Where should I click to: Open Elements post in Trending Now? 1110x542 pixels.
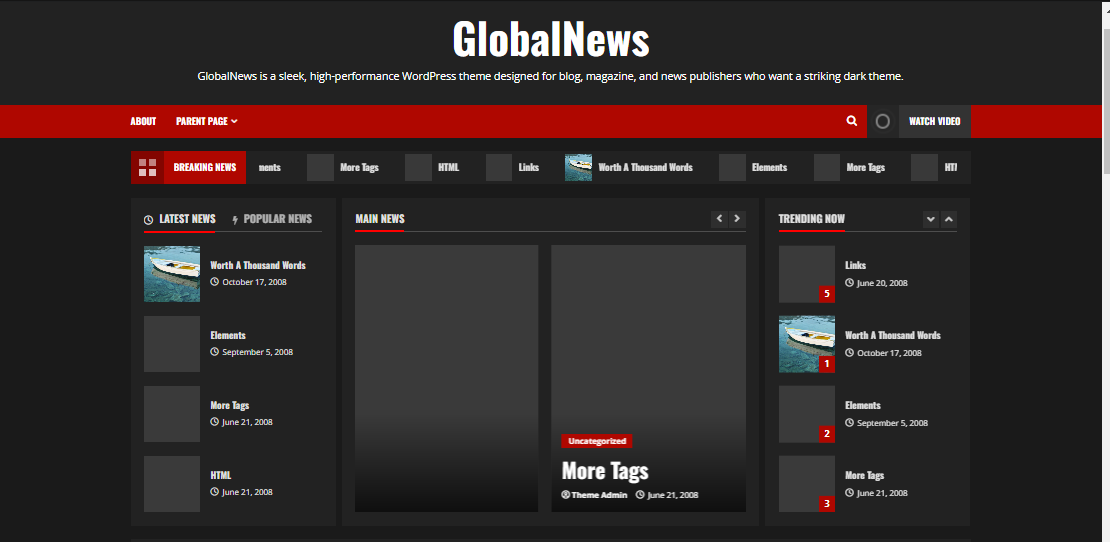pos(863,405)
